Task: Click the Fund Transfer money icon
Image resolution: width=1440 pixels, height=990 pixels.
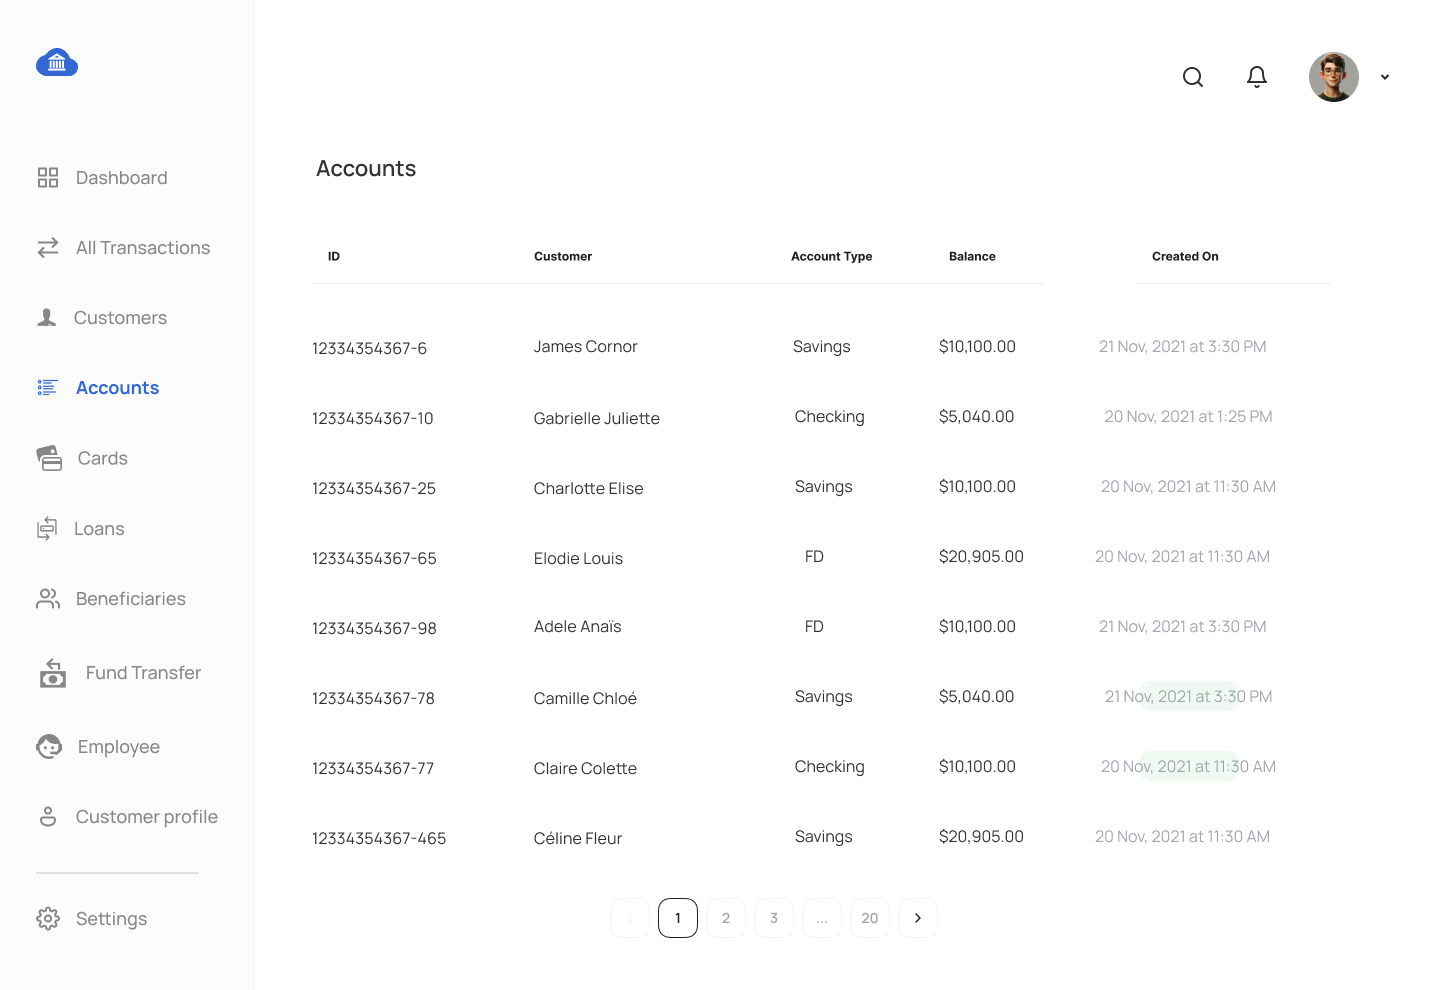Action: [x=53, y=673]
